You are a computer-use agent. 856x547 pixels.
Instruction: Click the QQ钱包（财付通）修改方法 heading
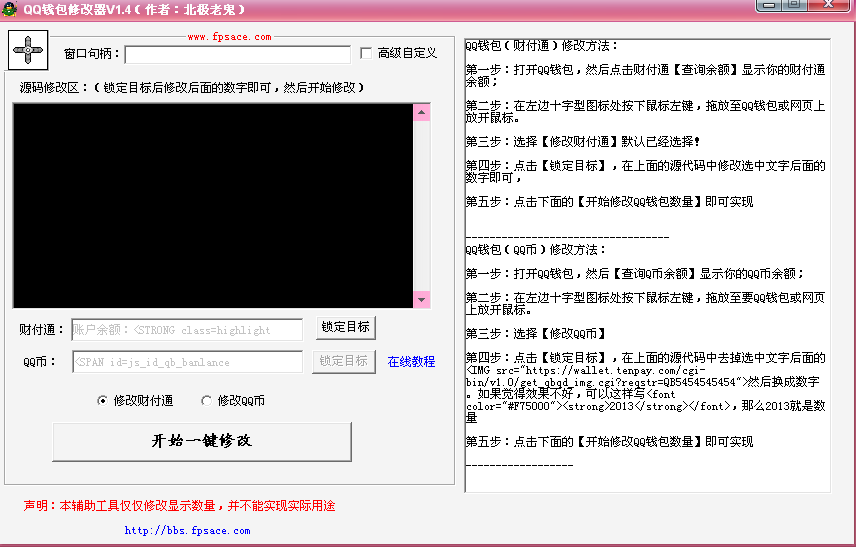[542, 46]
